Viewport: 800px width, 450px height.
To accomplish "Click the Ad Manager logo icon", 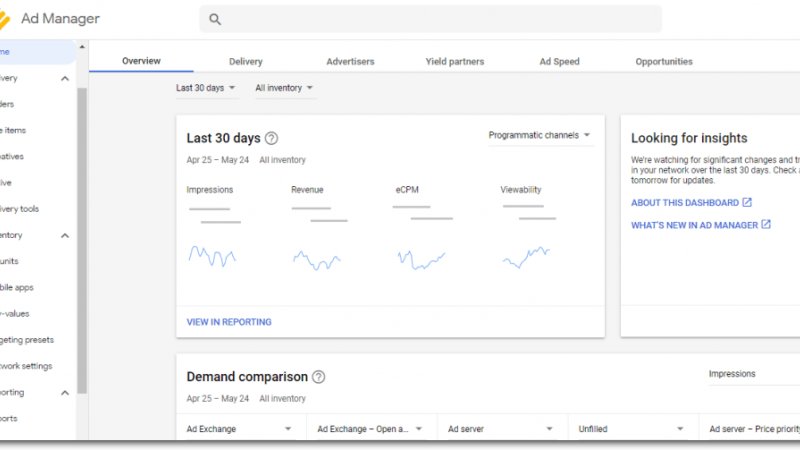I will point(6,19).
